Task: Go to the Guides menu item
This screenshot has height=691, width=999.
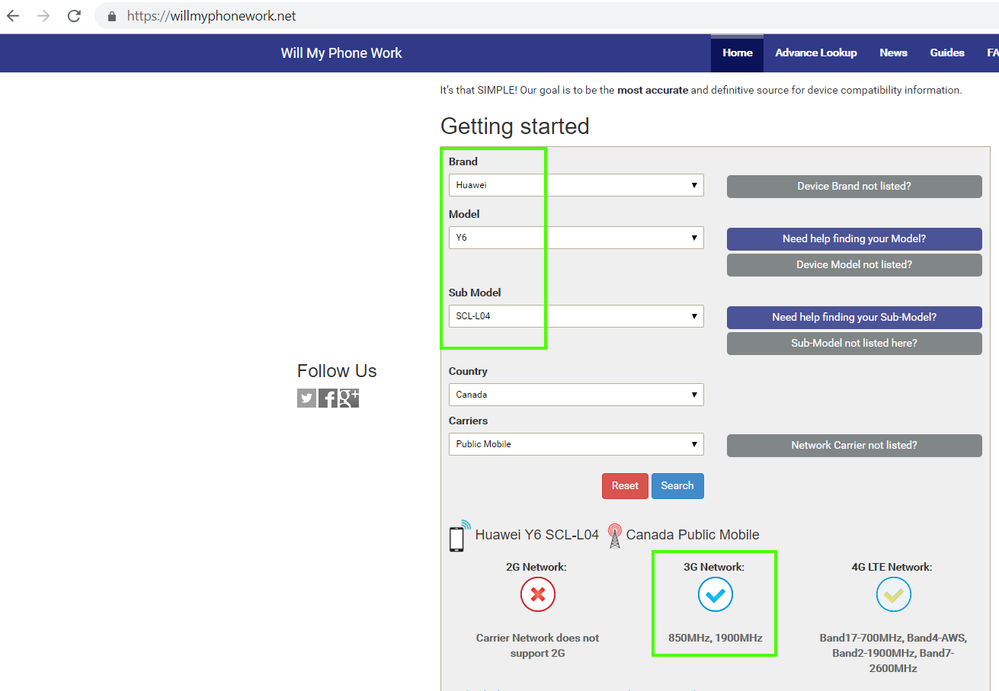Action: pyautogui.click(x=946, y=53)
